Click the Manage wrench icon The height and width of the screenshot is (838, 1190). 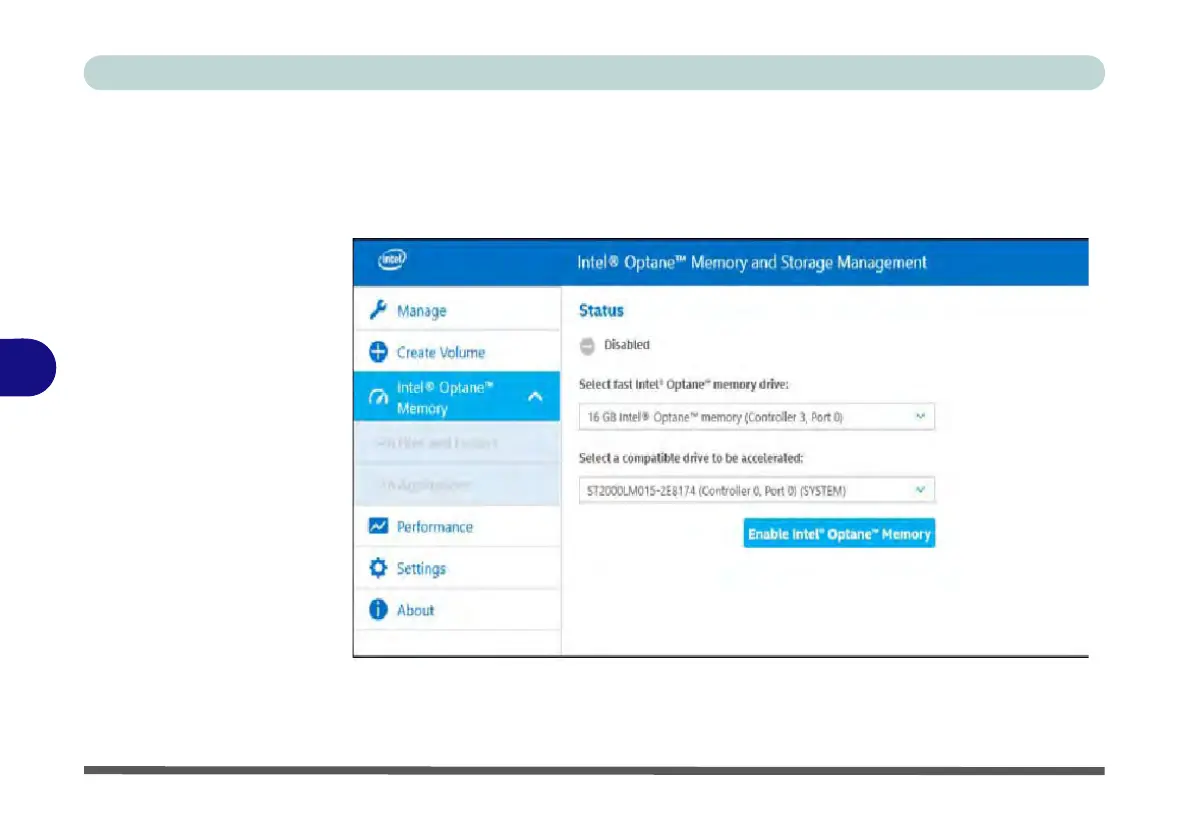tap(378, 310)
